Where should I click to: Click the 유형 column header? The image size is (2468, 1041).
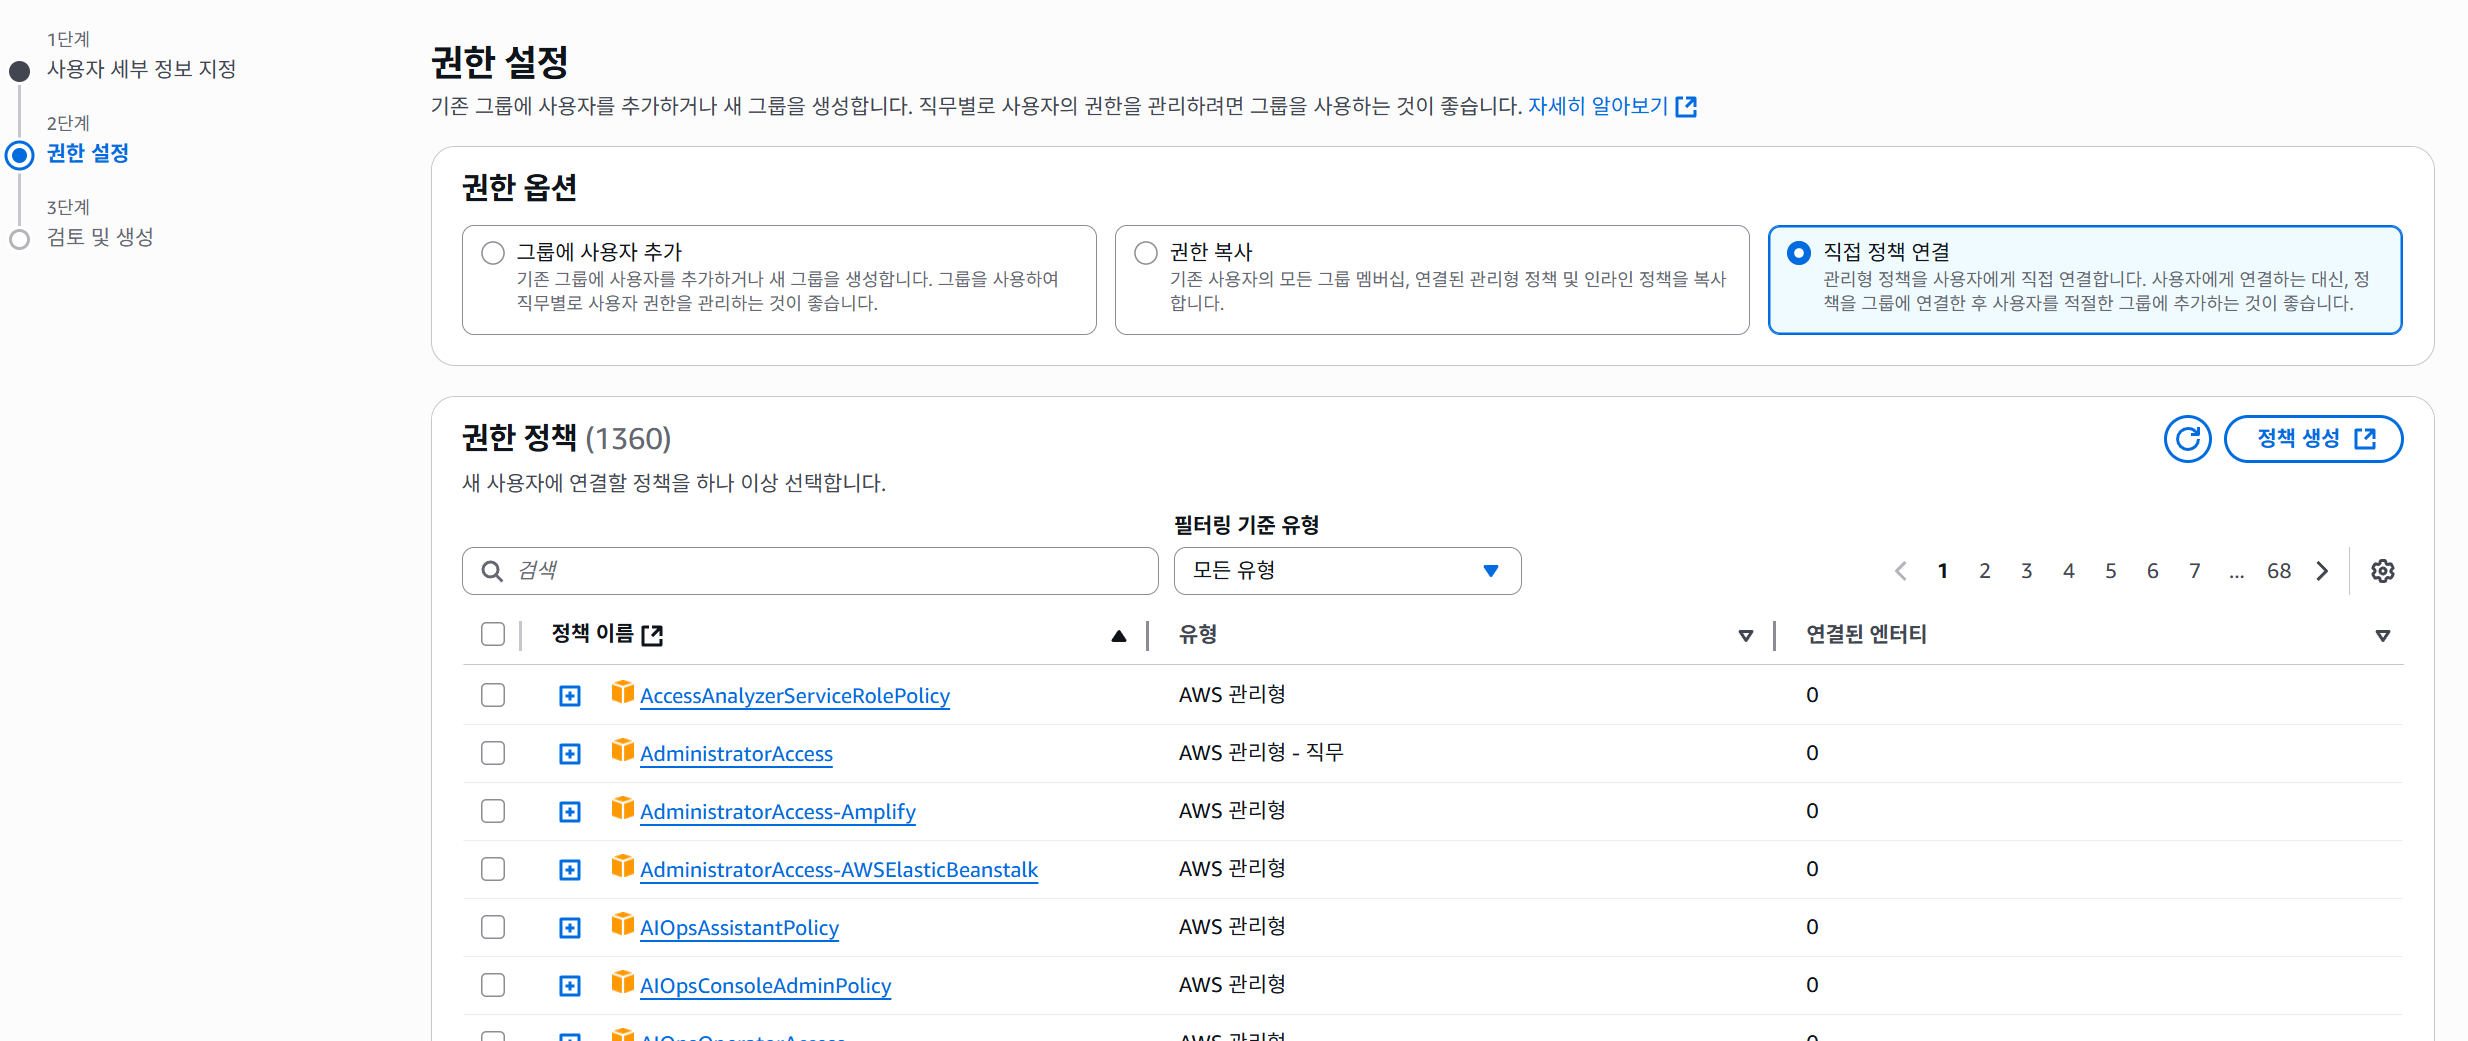coord(1198,634)
